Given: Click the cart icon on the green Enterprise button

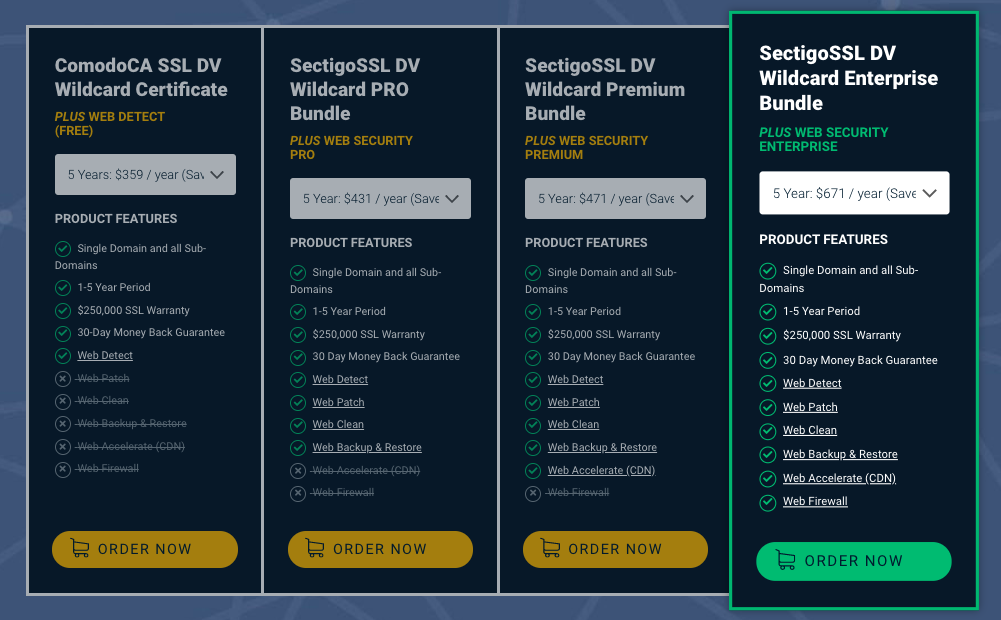Looking at the screenshot, I should 787,561.
